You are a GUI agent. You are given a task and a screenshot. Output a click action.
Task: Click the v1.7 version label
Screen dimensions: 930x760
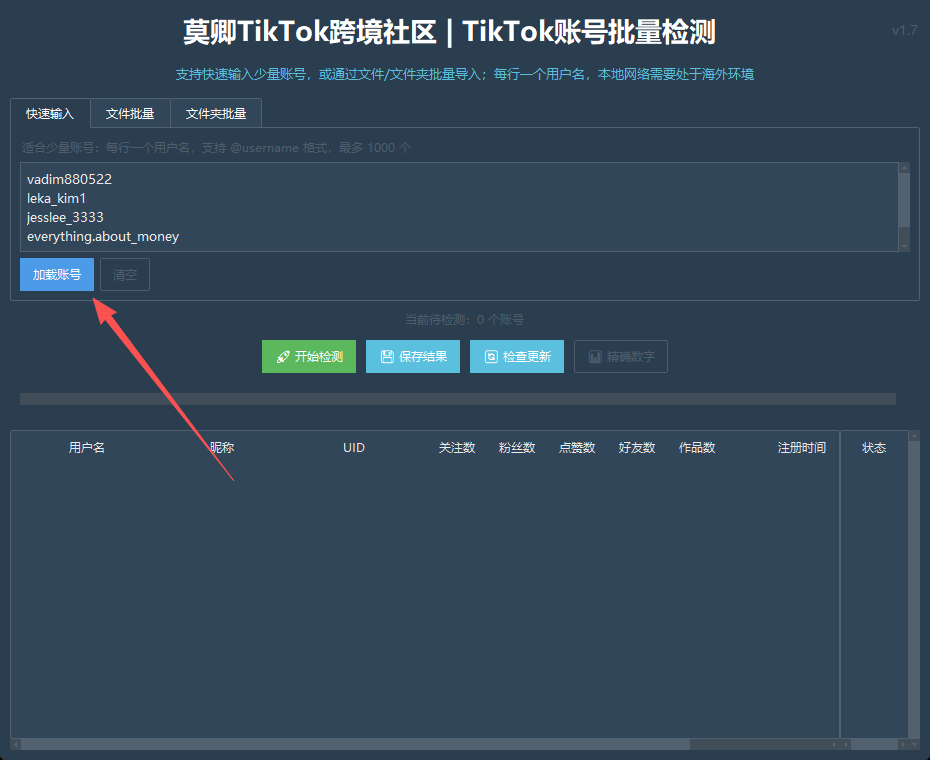(x=904, y=30)
